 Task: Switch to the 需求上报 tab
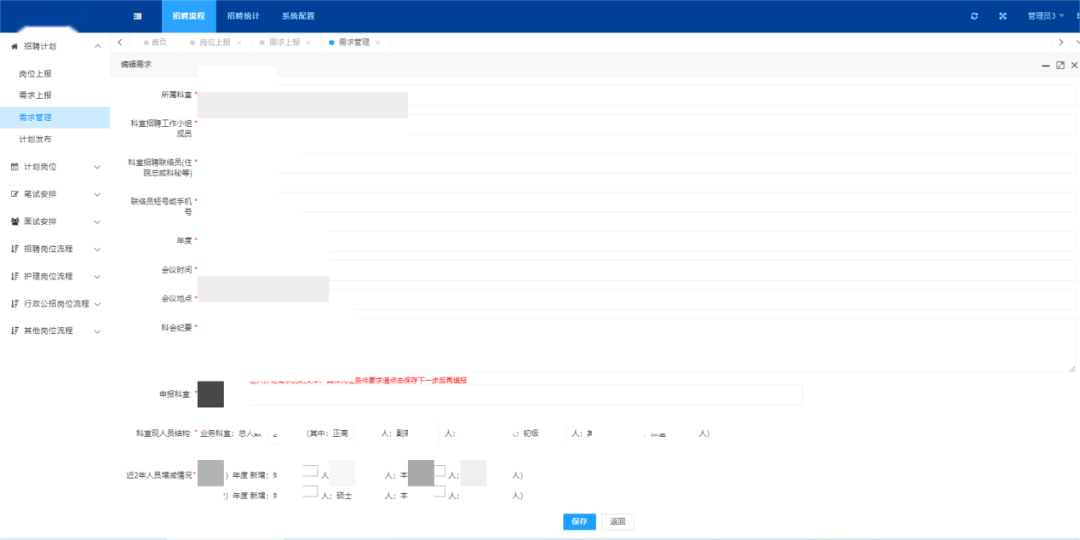point(284,43)
